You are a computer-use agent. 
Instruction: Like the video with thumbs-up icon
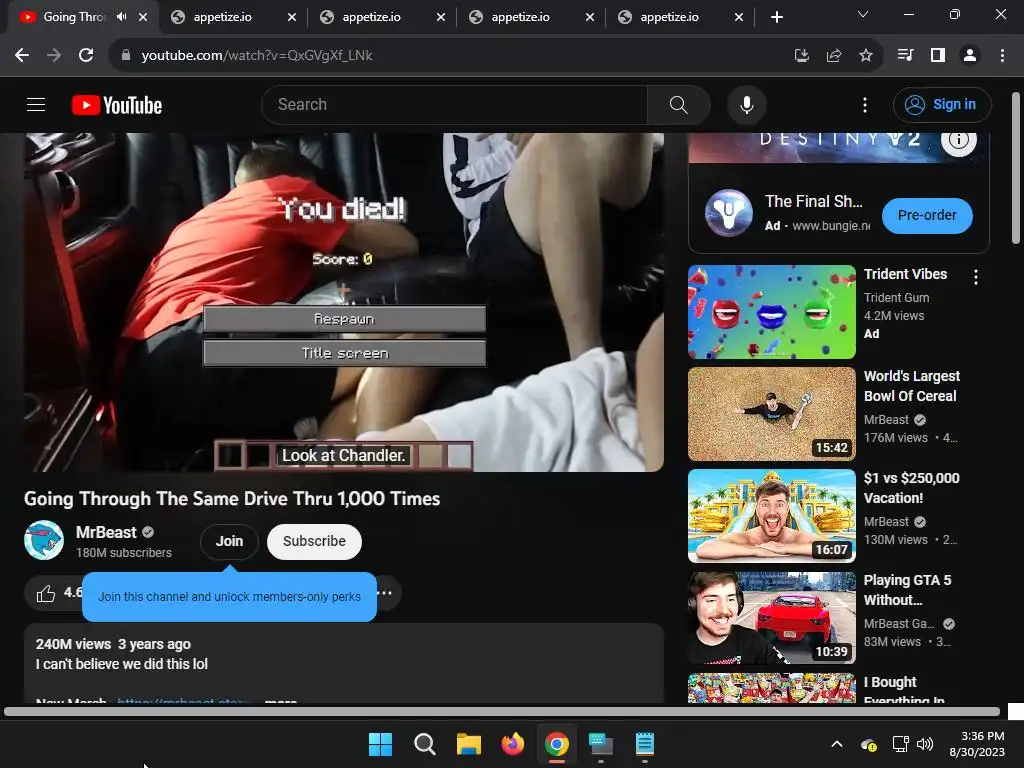[x=46, y=593]
